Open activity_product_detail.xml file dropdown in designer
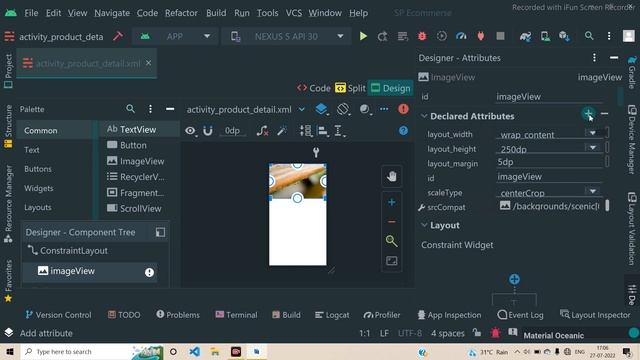Viewport: 640px width, 360px height. (246, 109)
